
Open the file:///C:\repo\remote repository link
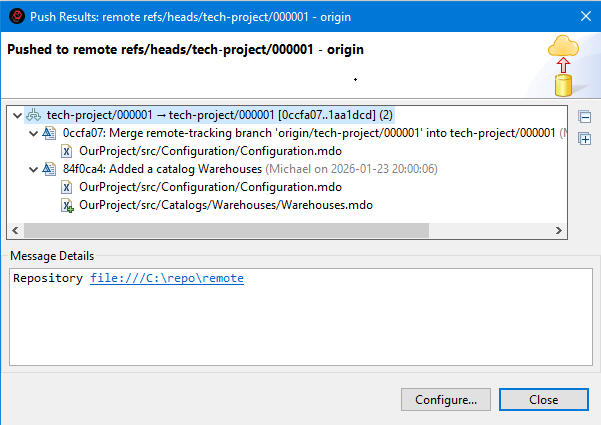tap(166, 278)
